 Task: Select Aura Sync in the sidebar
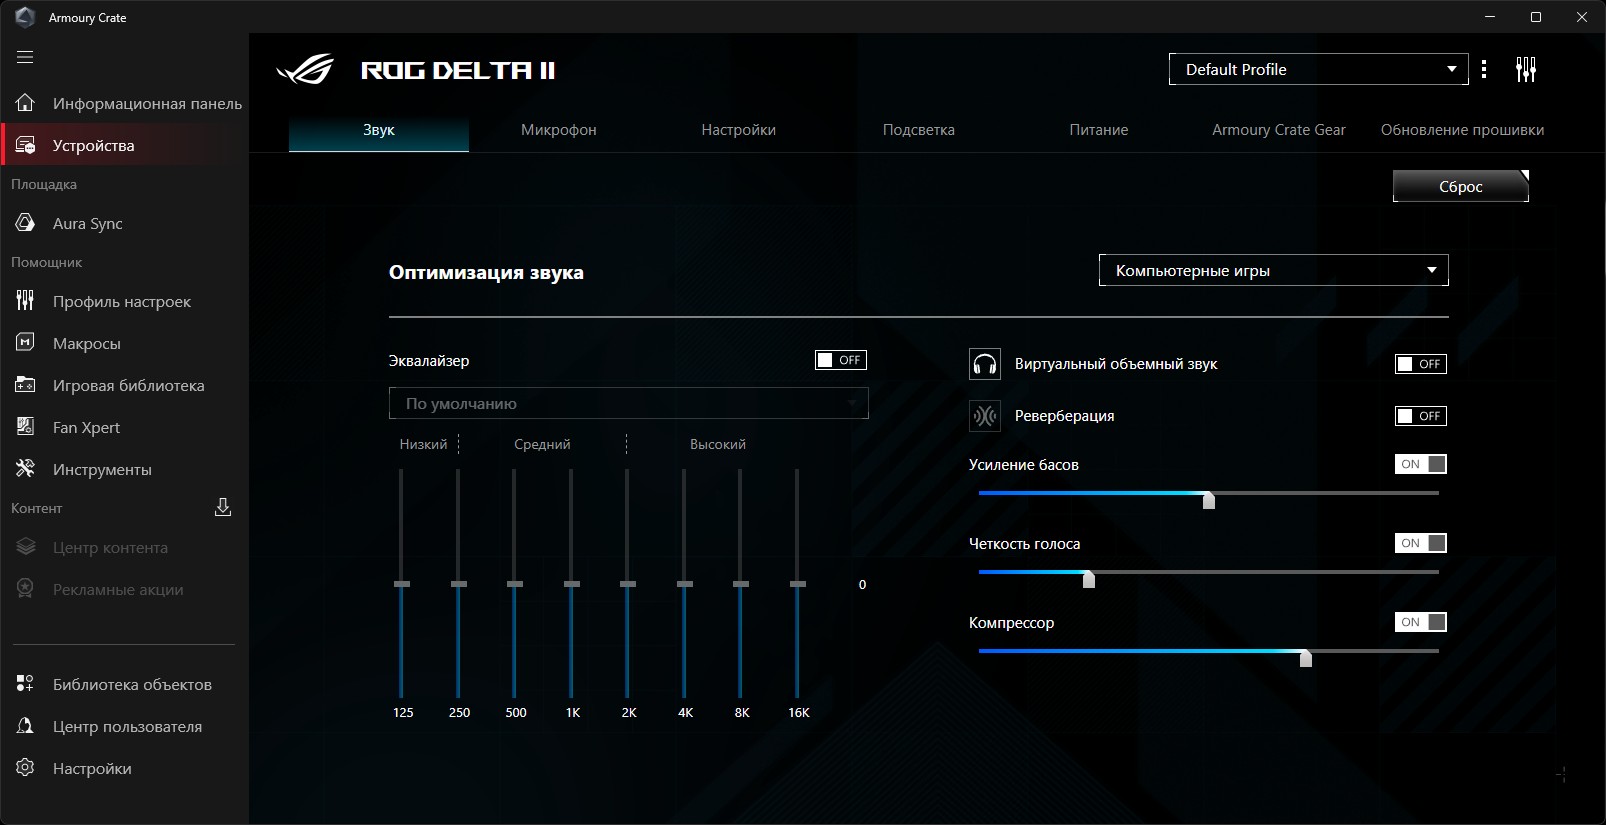click(124, 223)
